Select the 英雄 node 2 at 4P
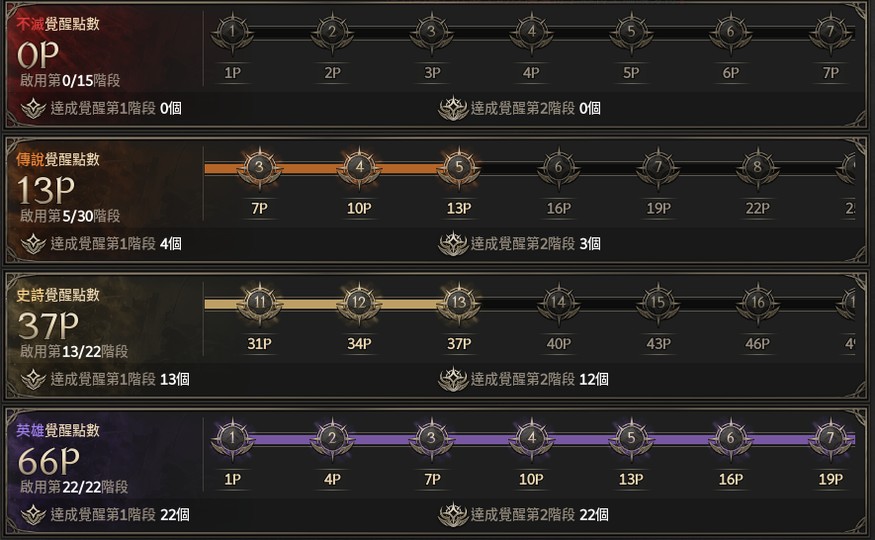875x540 pixels. 332,439
